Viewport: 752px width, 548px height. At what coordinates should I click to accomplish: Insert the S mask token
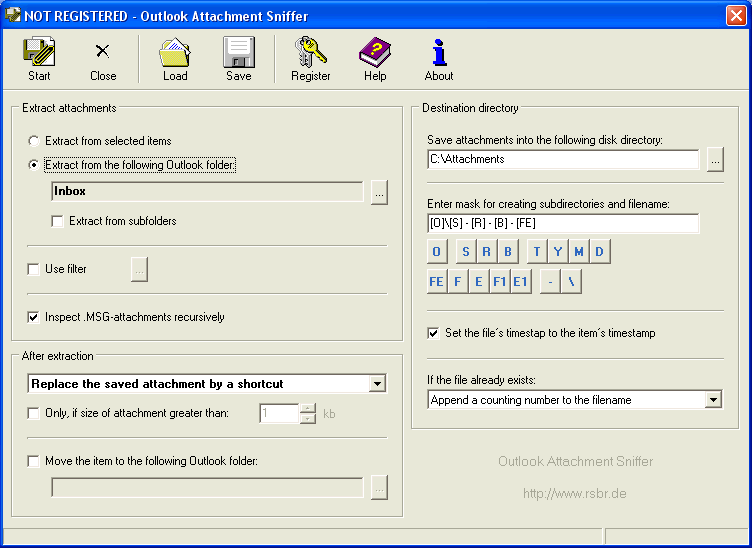click(x=466, y=252)
